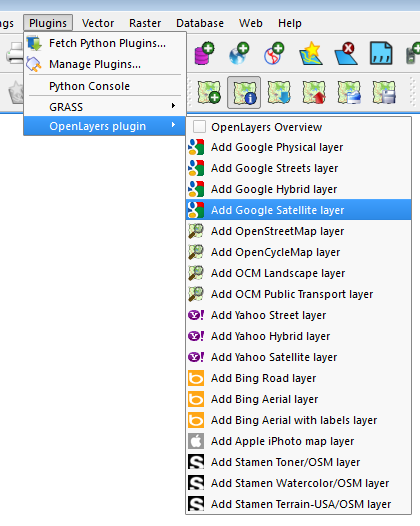Expand the OpenLayers plugin submenu
This screenshot has width=420, height=526.
(105, 126)
